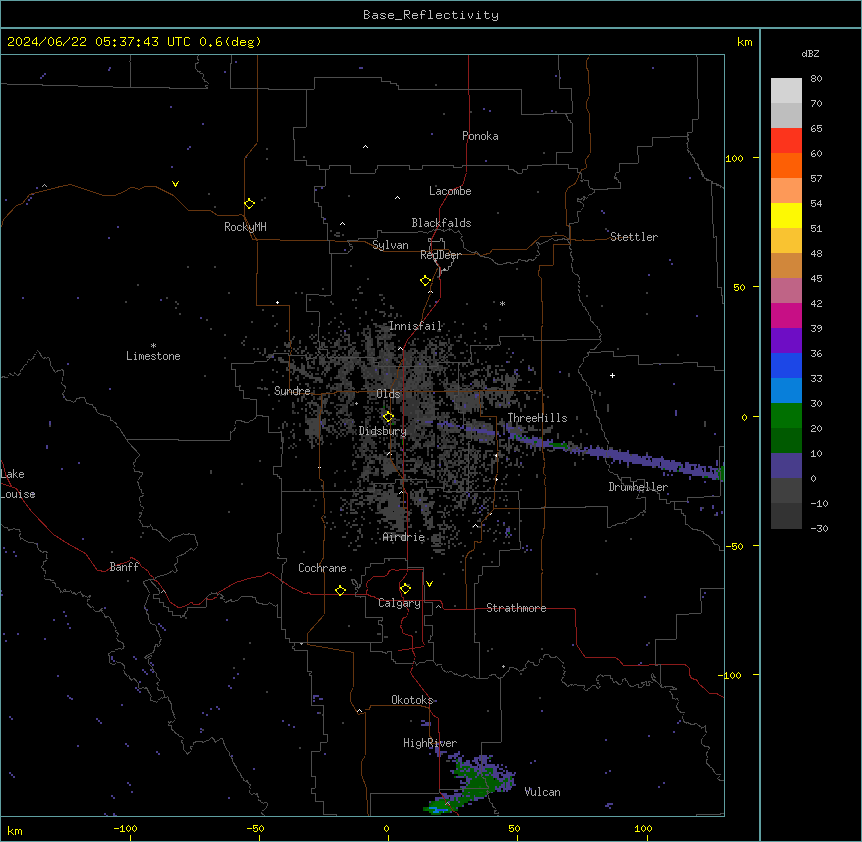Screen dimensions: 862x842
Task: Click the red 65 dBZ color swatch
Action: tap(786, 141)
